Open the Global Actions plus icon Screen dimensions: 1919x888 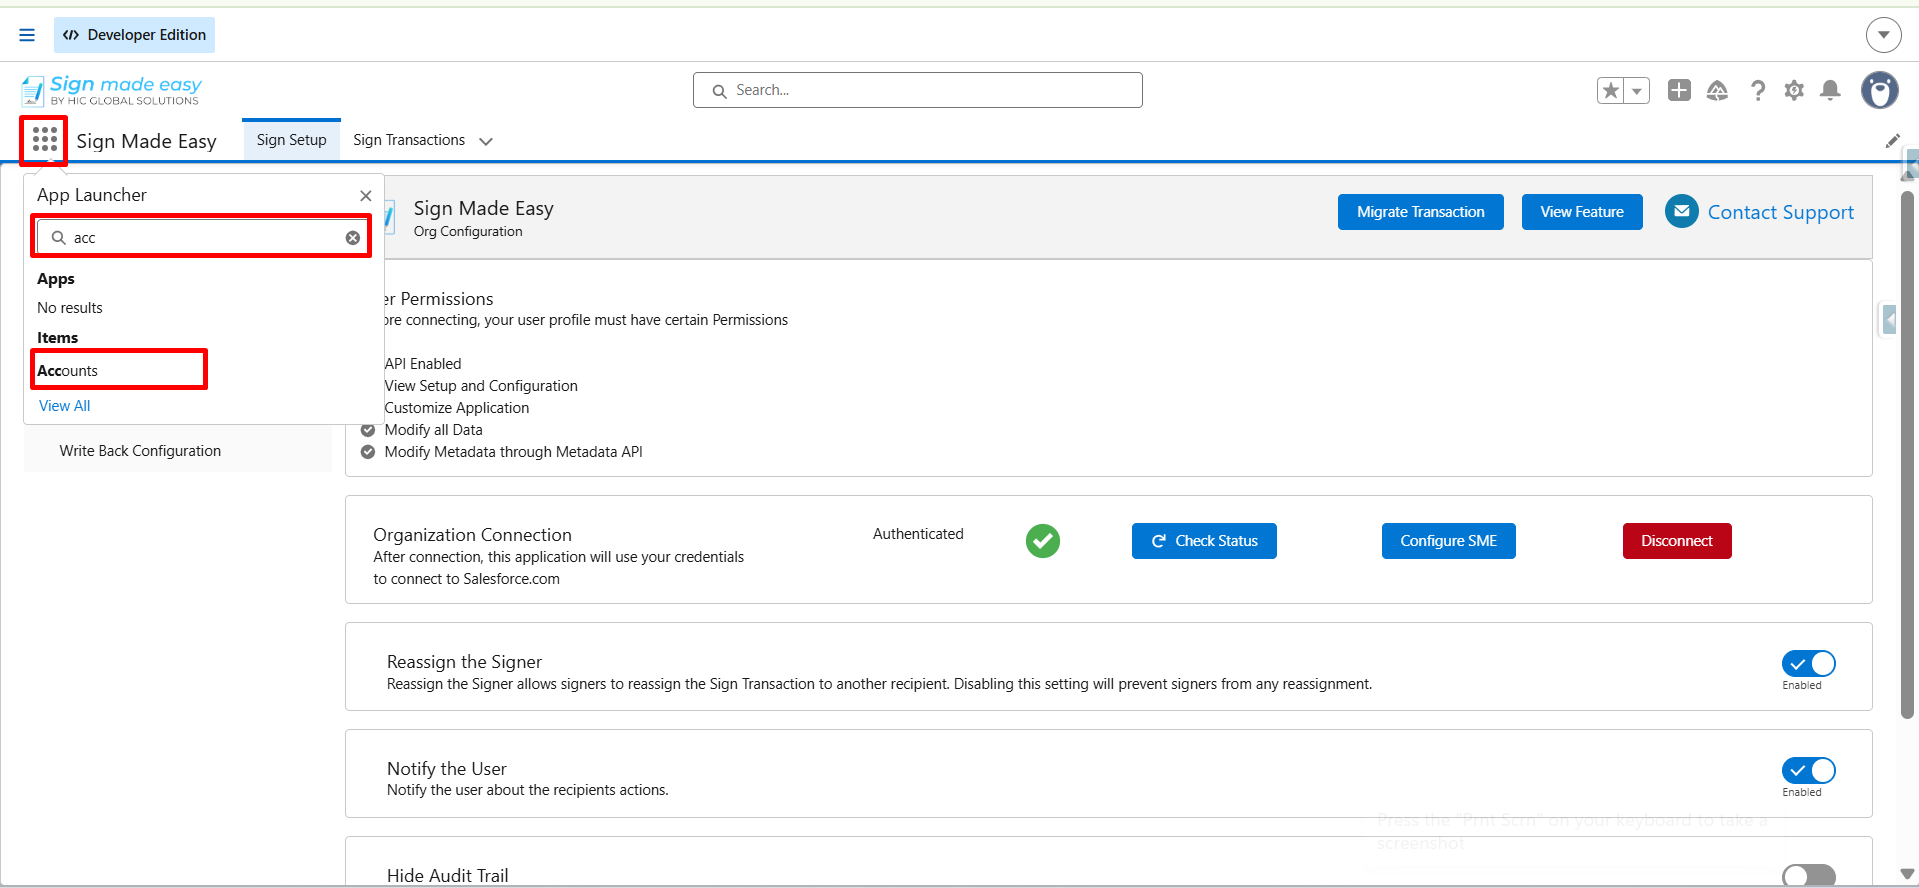point(1679,90)
